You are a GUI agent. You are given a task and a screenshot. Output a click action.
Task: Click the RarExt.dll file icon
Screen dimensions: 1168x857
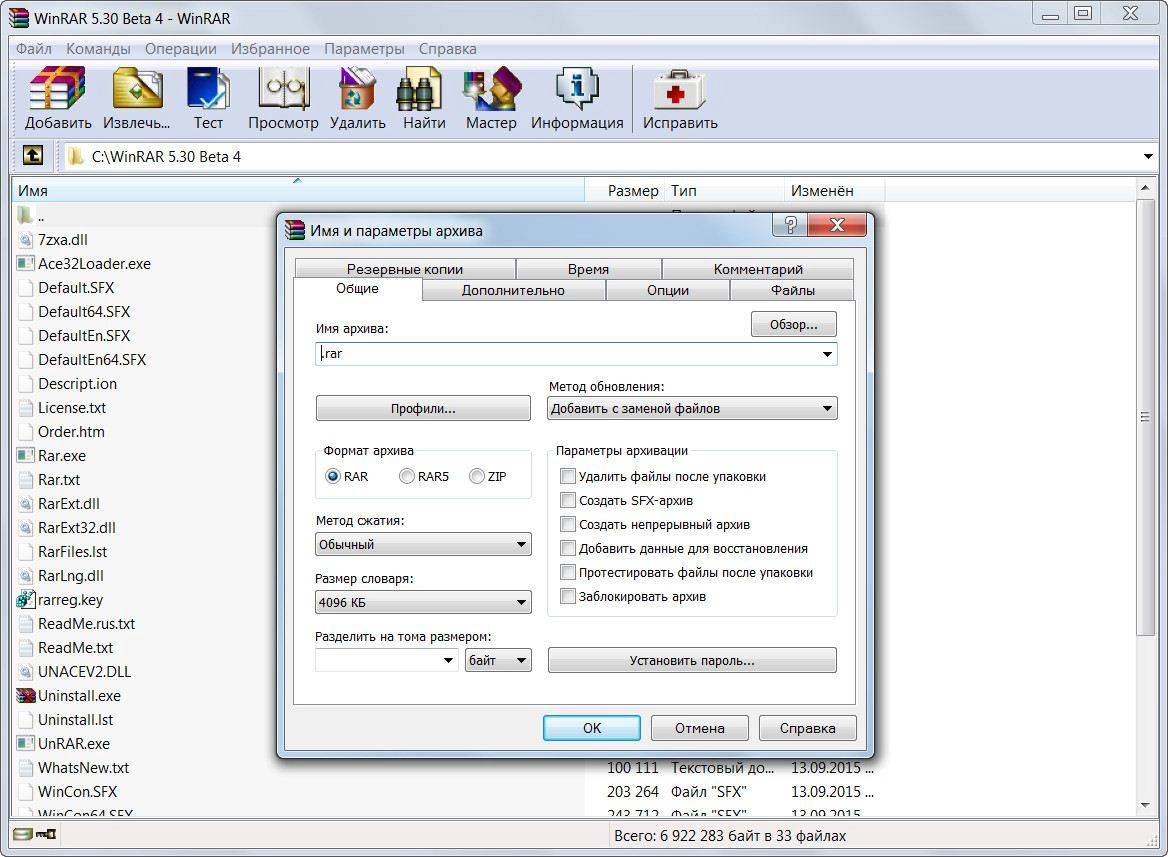pos(26,504)
